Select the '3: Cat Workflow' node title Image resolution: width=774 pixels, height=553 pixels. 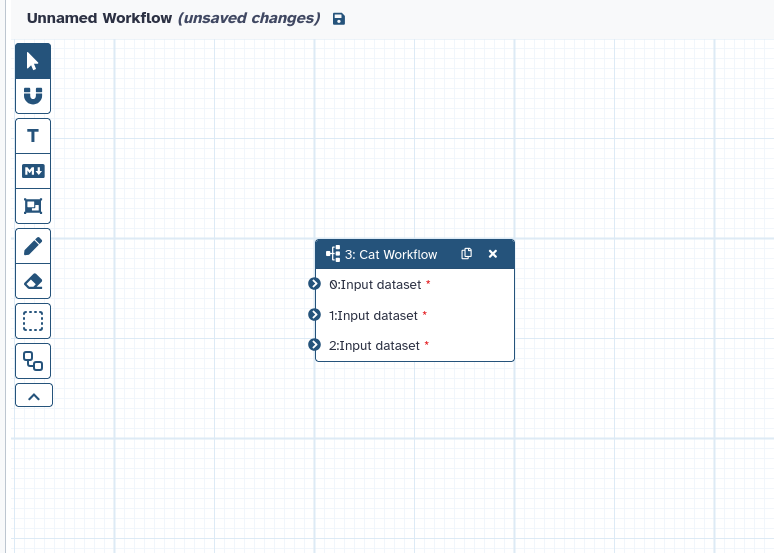tap(391, 255)
